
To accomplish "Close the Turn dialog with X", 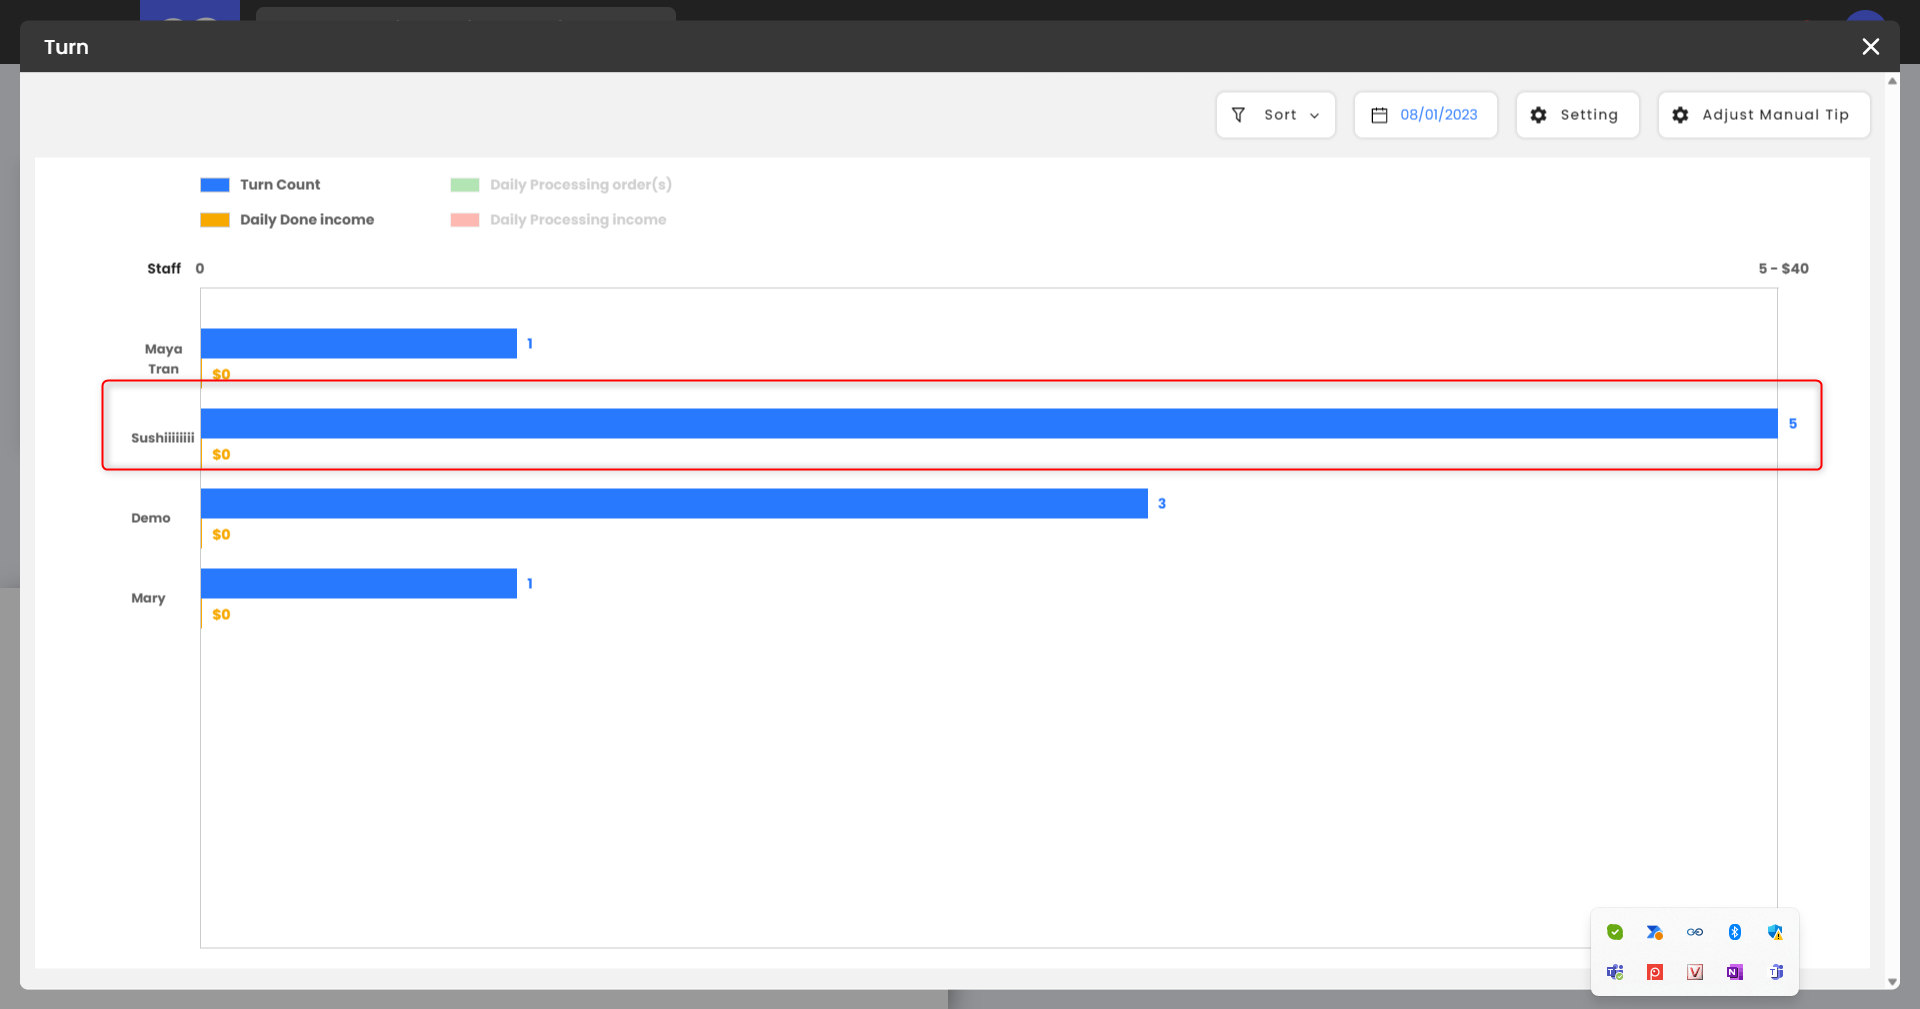I will click(x=1870, y=46).
